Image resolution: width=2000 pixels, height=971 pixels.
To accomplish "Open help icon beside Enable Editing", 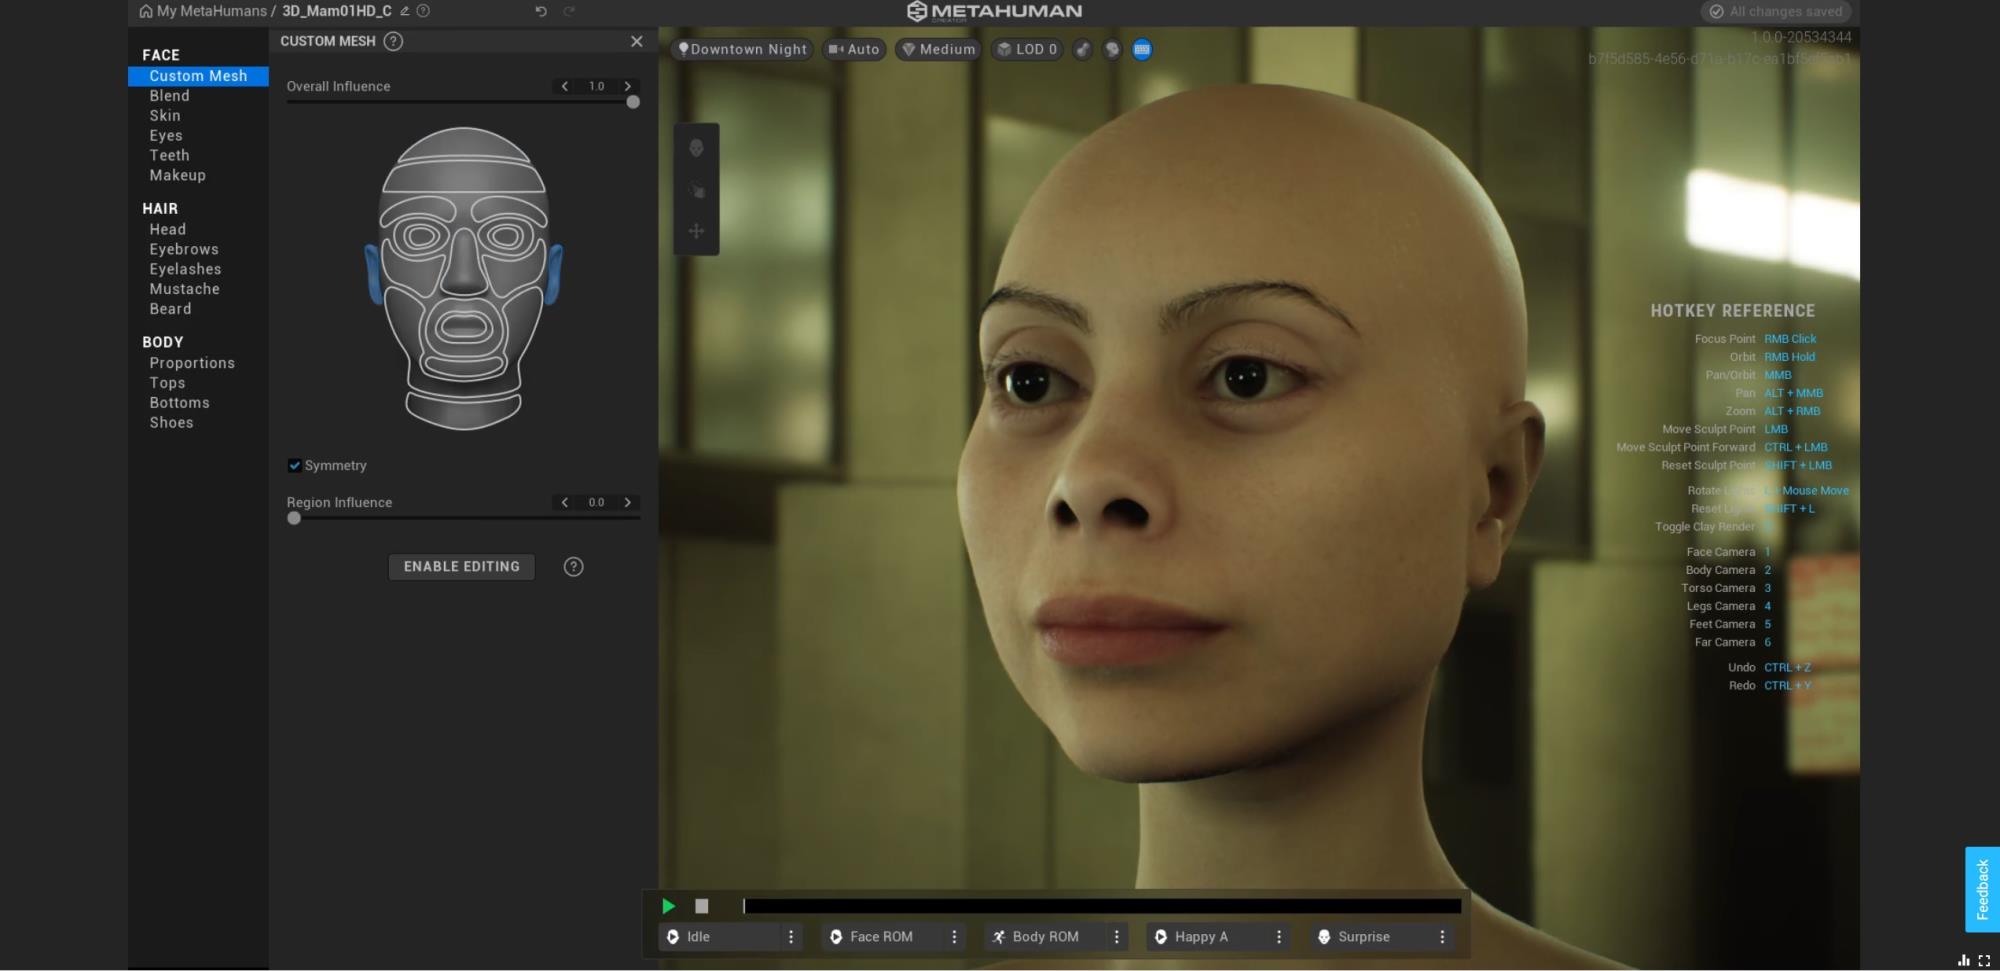I will pyautogui.click(x=573, y=567).
